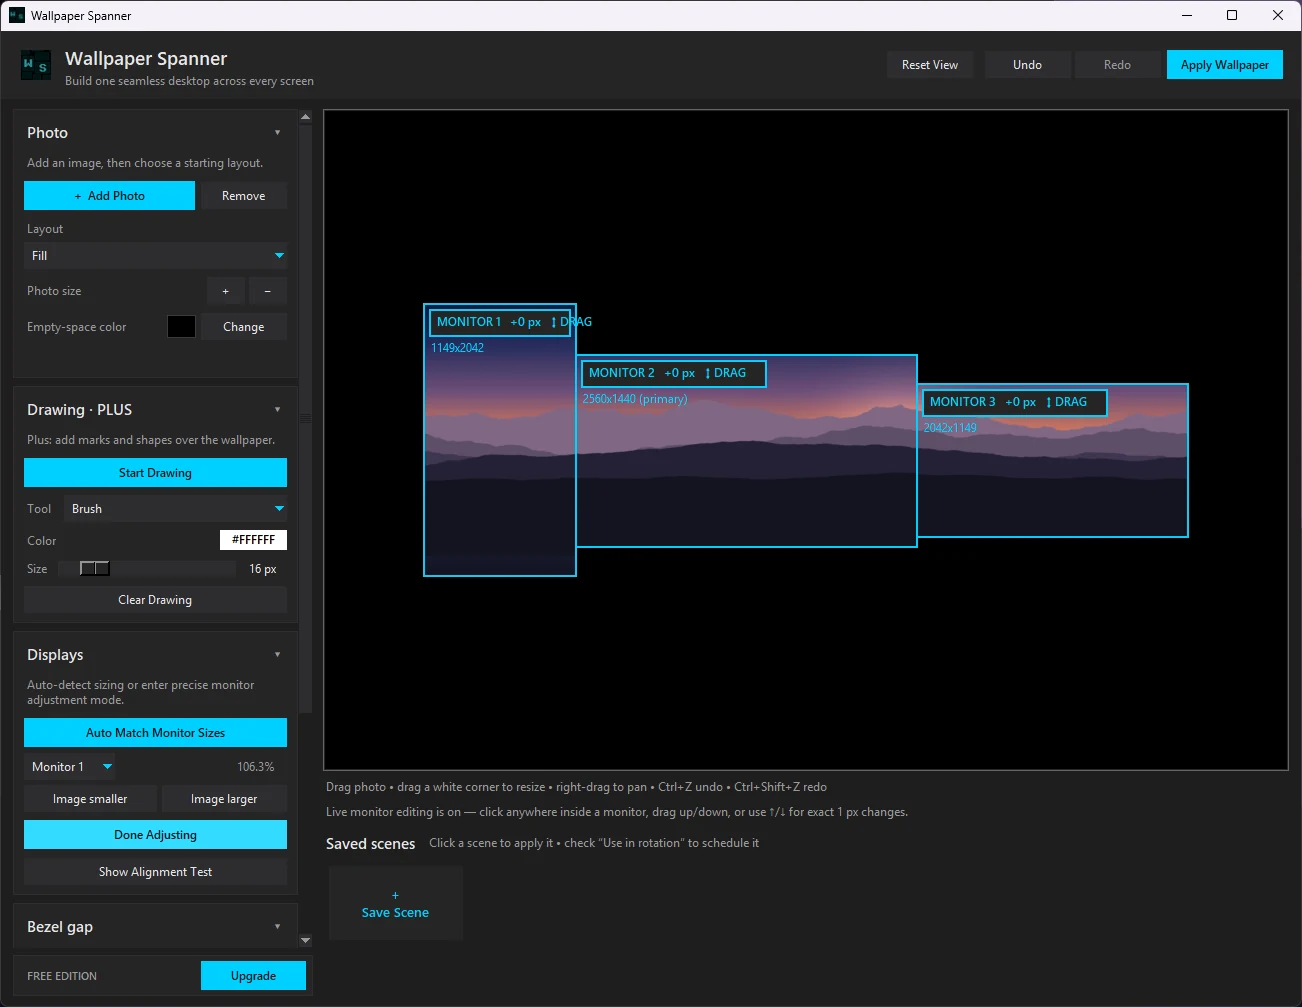The height and width of the screenshot is (1007, 1302).
Task: Click Add Photo button
Action: coord(109,196)
